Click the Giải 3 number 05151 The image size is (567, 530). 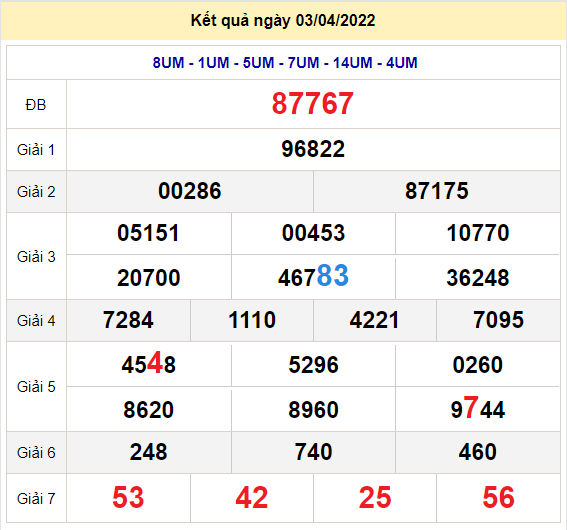pyautogui.click(x=148, y=233)
